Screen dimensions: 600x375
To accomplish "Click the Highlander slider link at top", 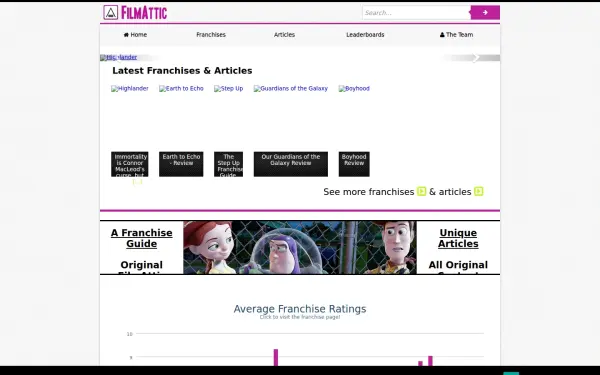I will coord(119,57).
